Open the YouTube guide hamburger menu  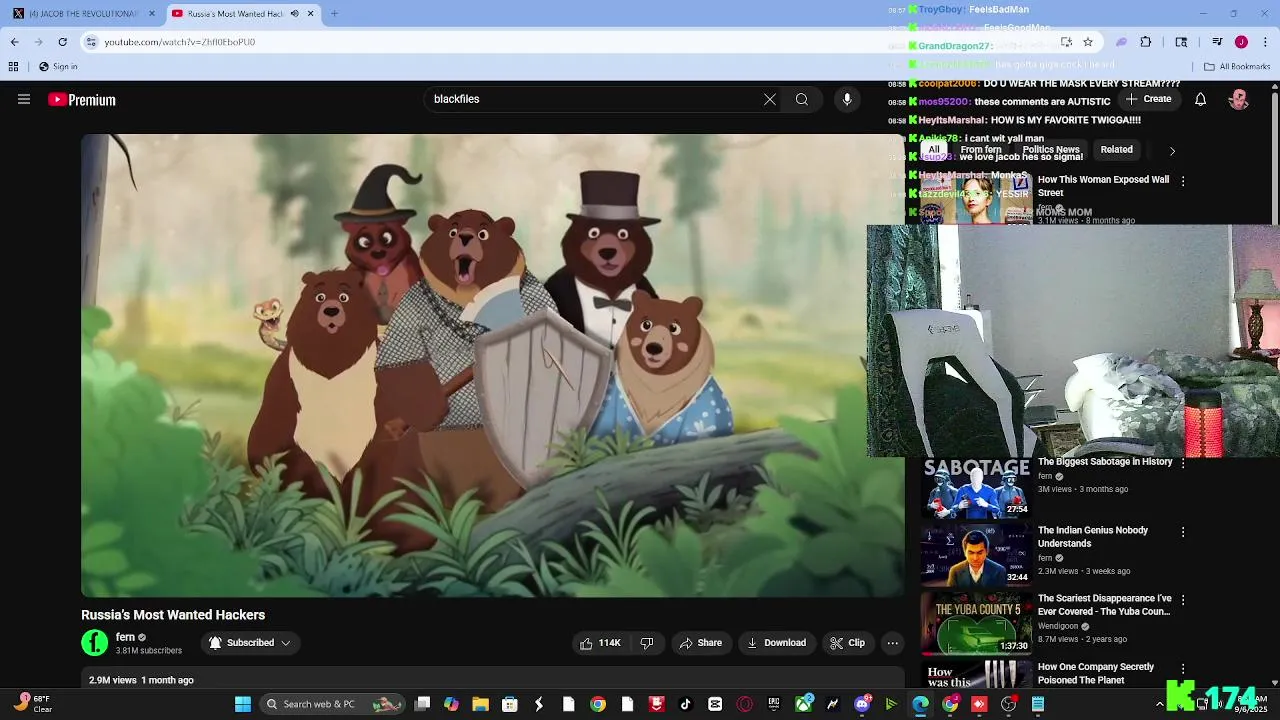click(x=24, y=99)
